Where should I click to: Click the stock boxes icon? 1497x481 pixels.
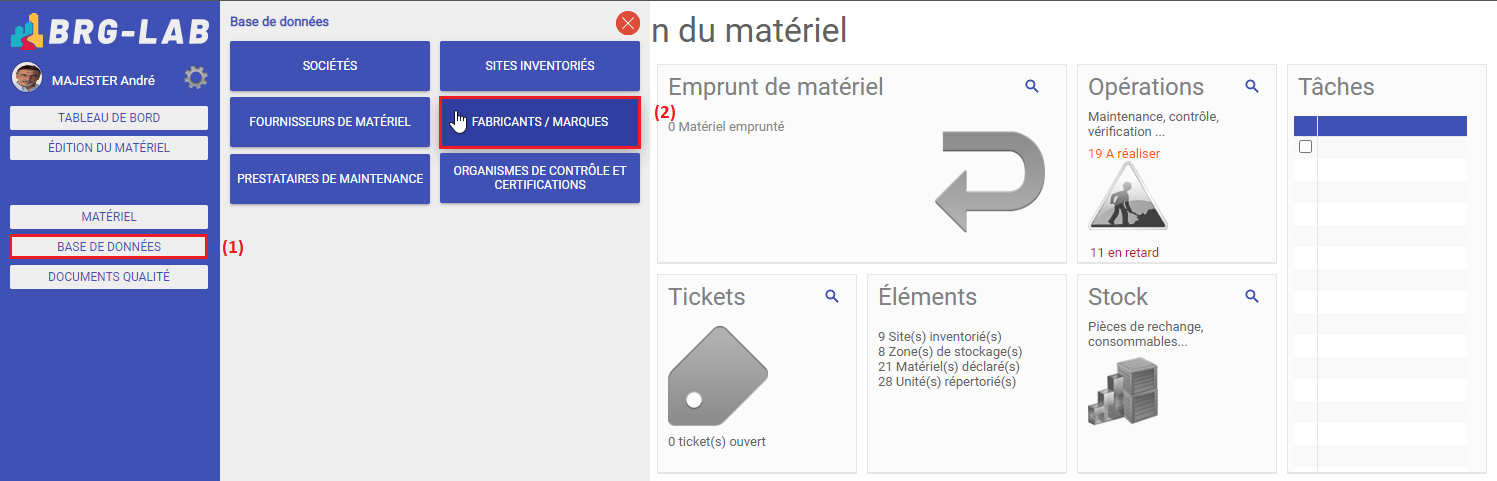click(x=1122, y=390)
